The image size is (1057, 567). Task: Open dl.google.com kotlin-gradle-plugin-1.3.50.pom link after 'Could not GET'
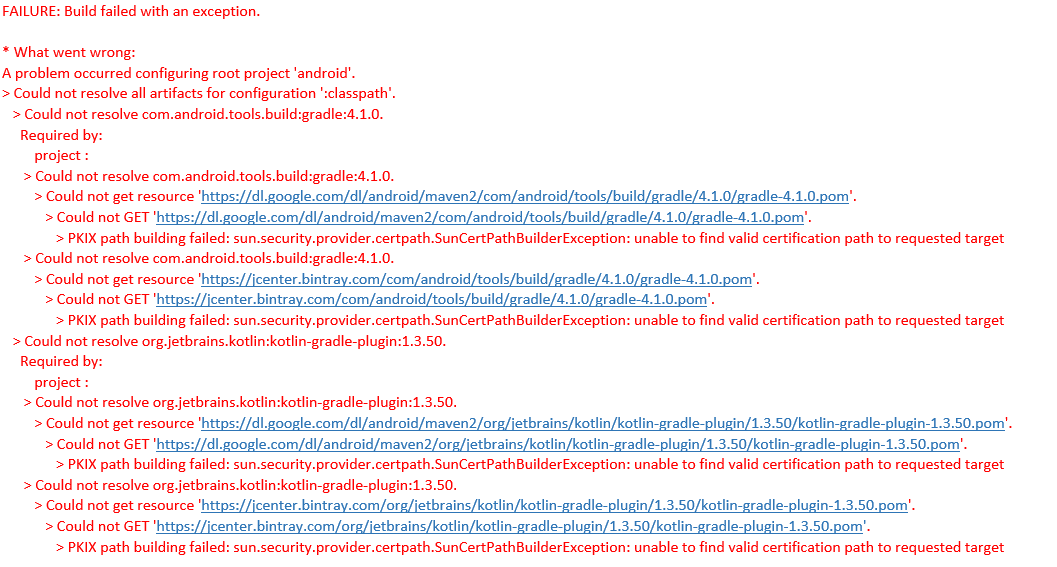tap(559, 444)
